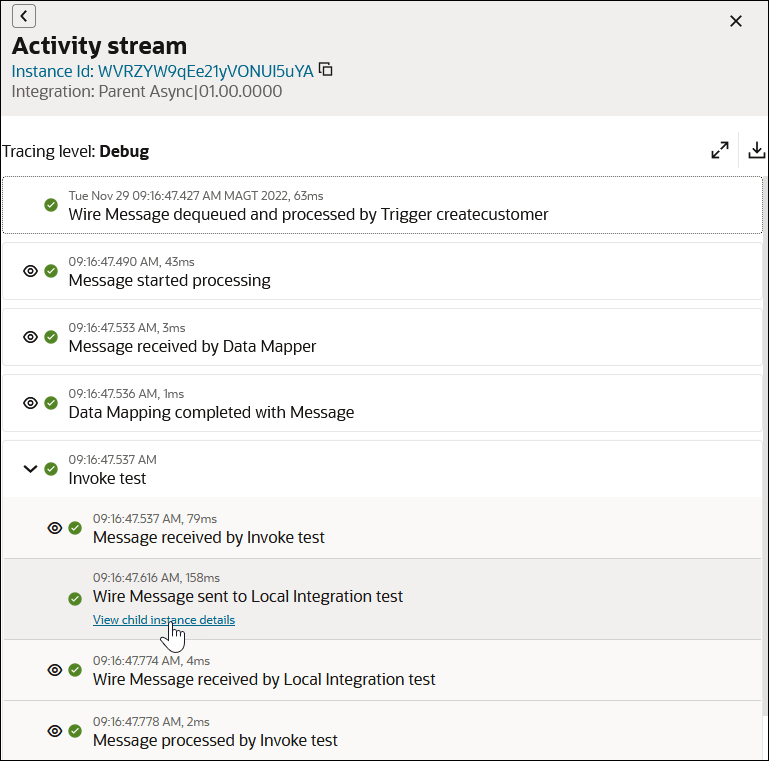View payload of Message started processing
The image size is (769, 761).
[30, 271]
